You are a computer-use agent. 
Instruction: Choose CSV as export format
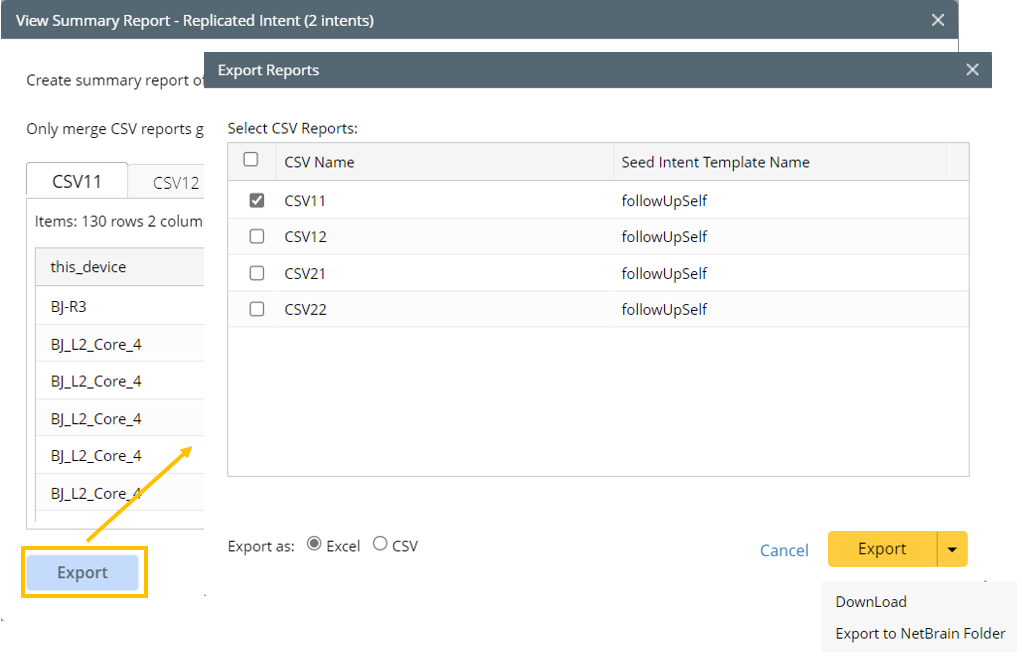[x=380, y=545]
